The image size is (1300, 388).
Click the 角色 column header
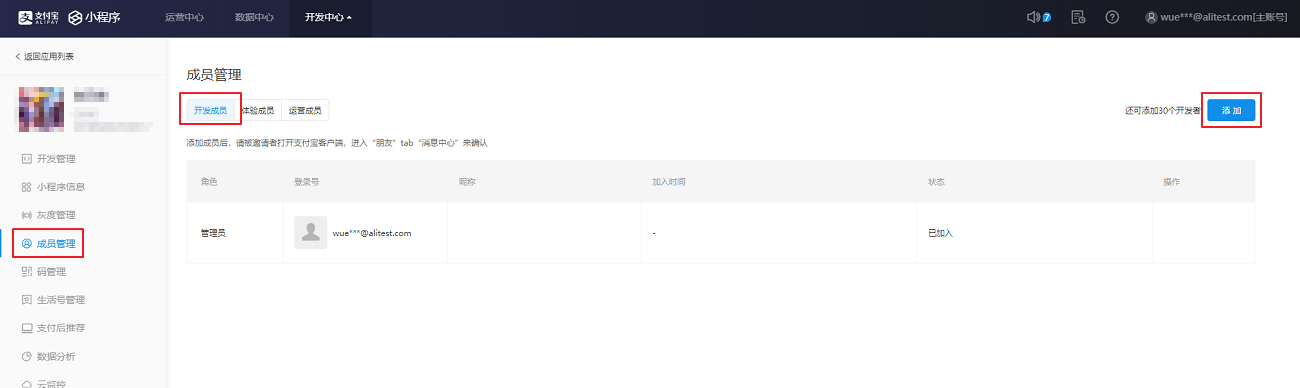pyautogui.click(x=209, y=182)
